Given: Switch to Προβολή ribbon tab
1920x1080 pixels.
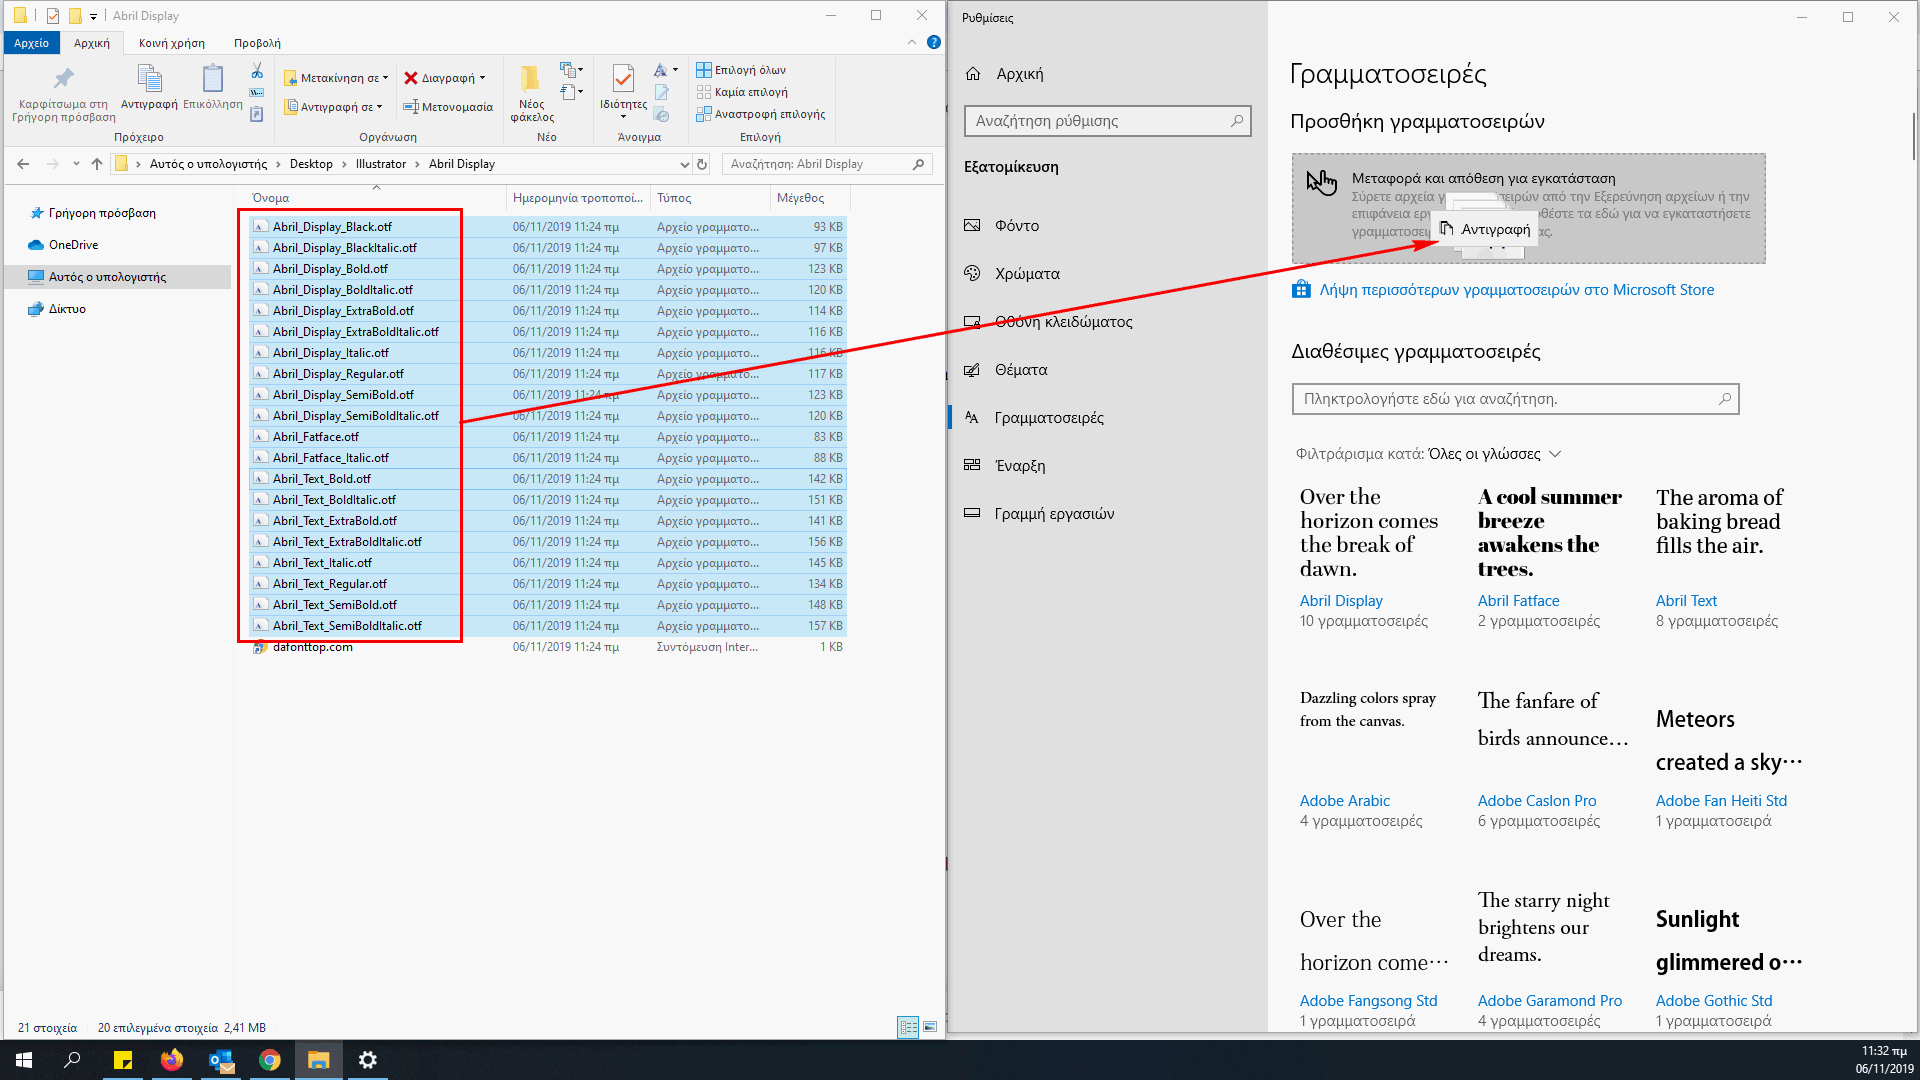Looking at the screenshot, I should pyautogui.click(x=257, y=43).
